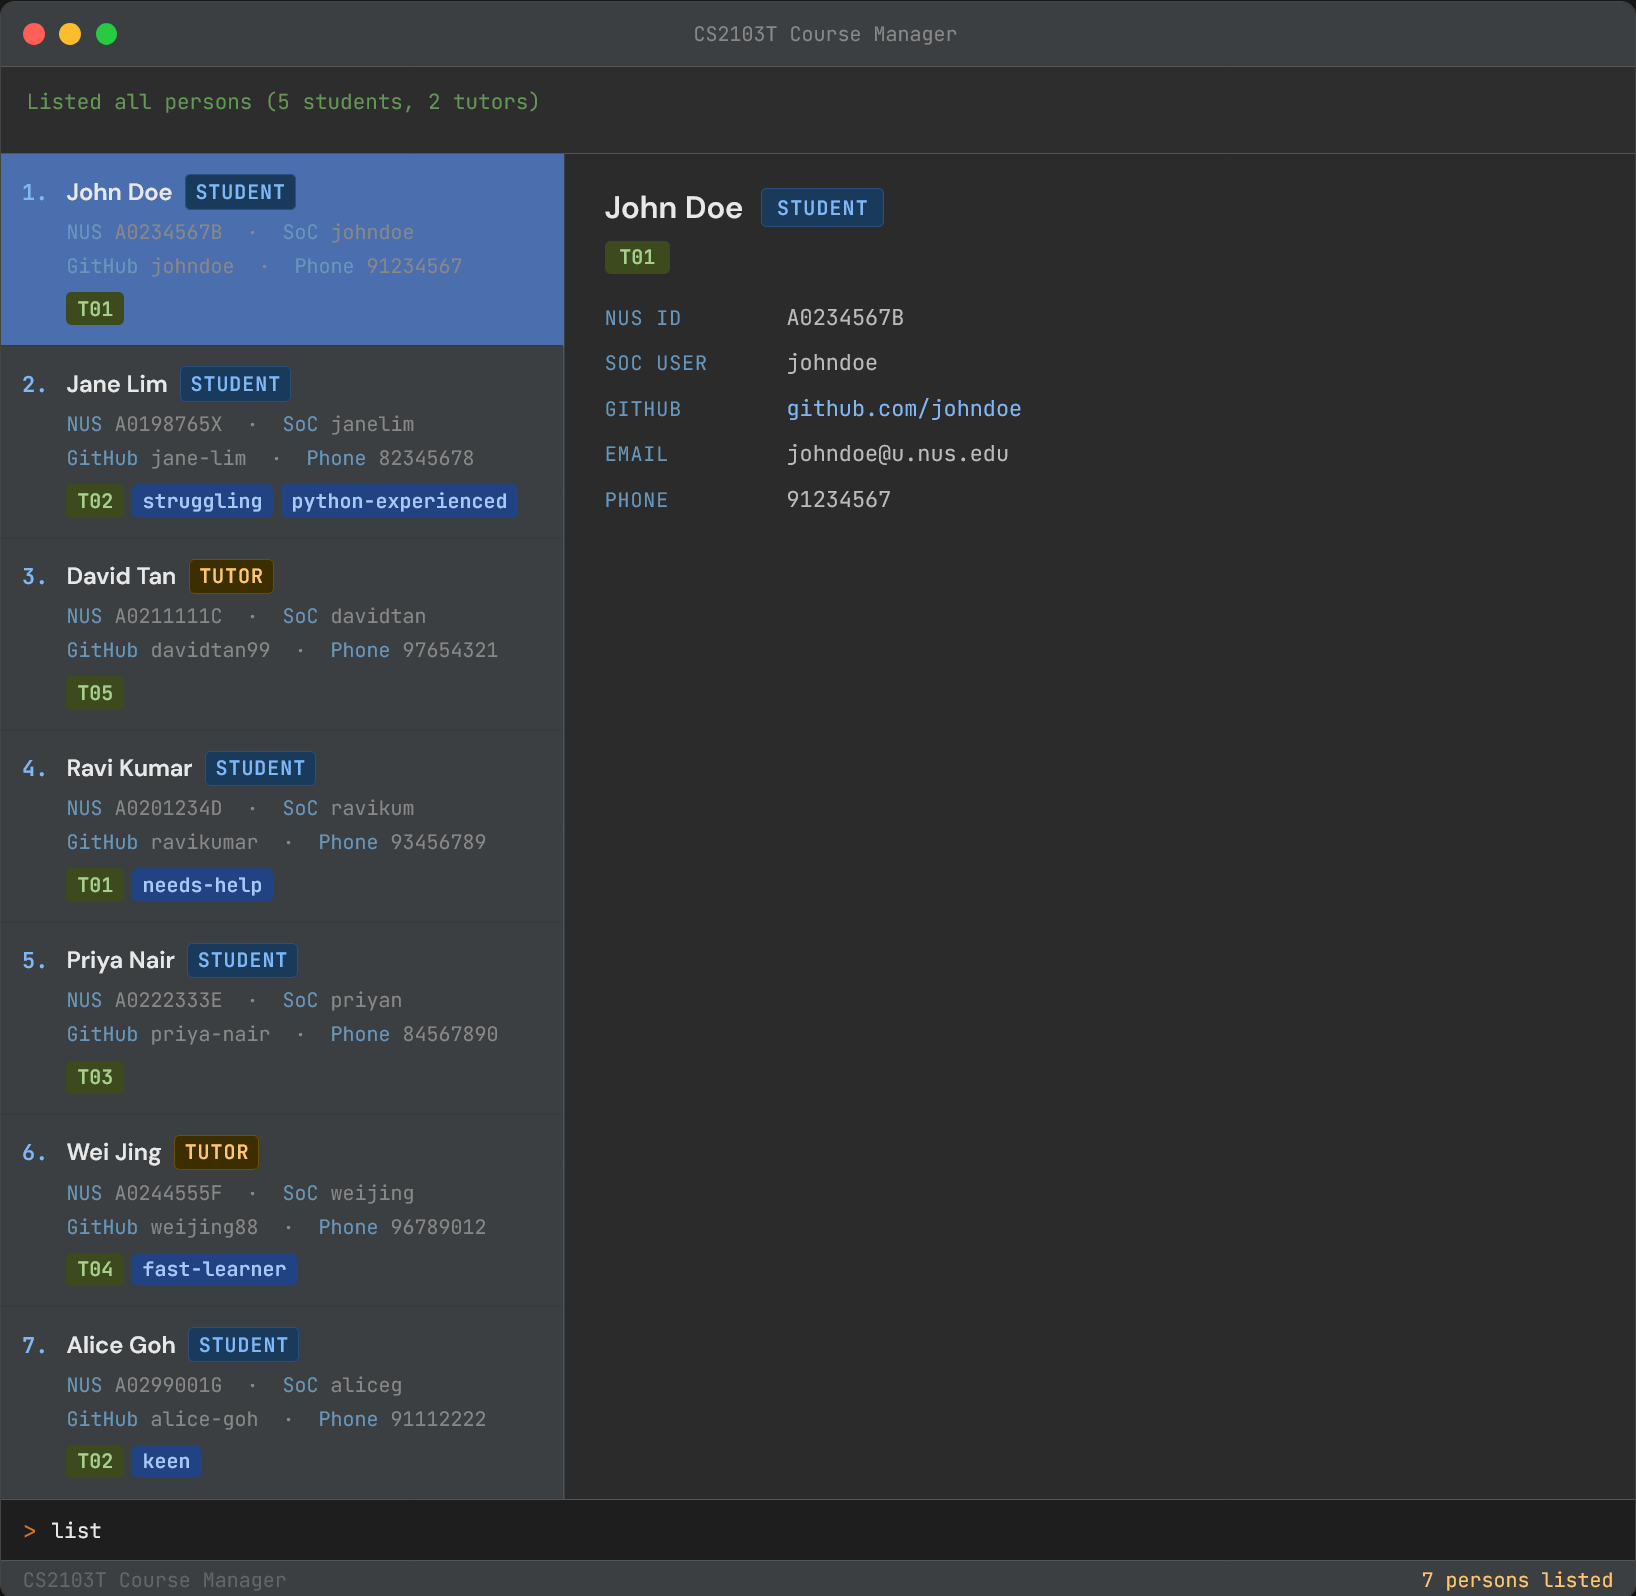Click the STUDENT badge in detail panel
This screenshot has width=1636, height=1596.
point(822,208)
